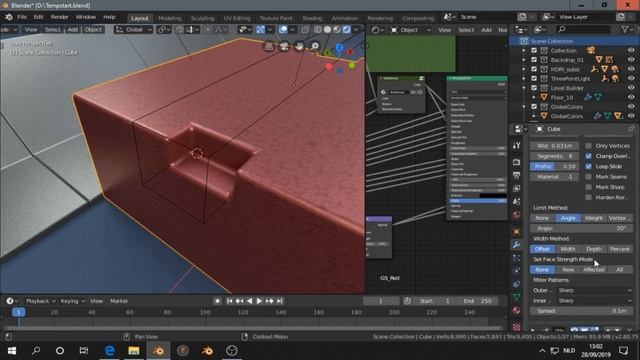
Task: Open the Render properties tab
Action: [x=516, y=162]
